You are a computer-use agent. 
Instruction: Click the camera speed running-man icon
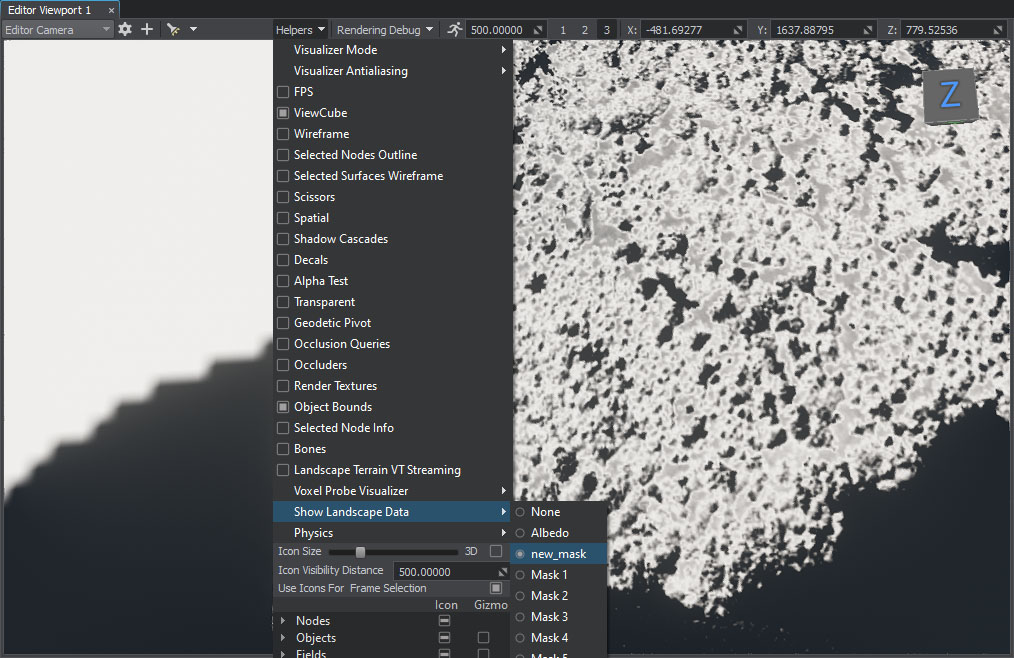(455, 30)
